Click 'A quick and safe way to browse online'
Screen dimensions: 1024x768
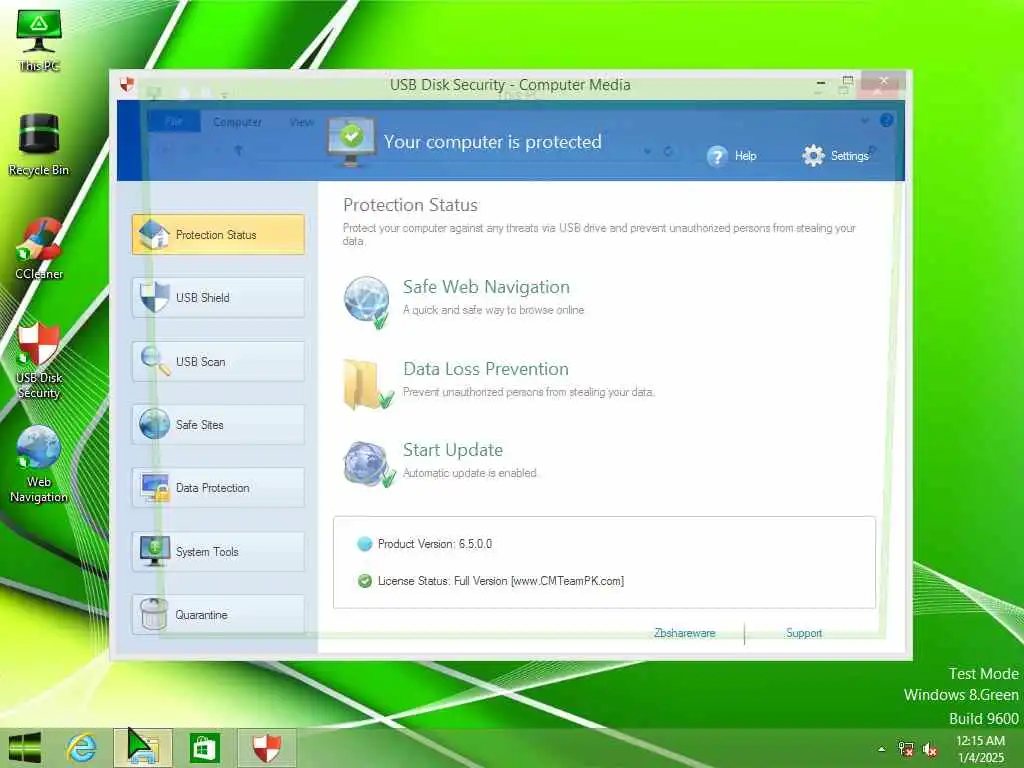[x=493, y=310]
